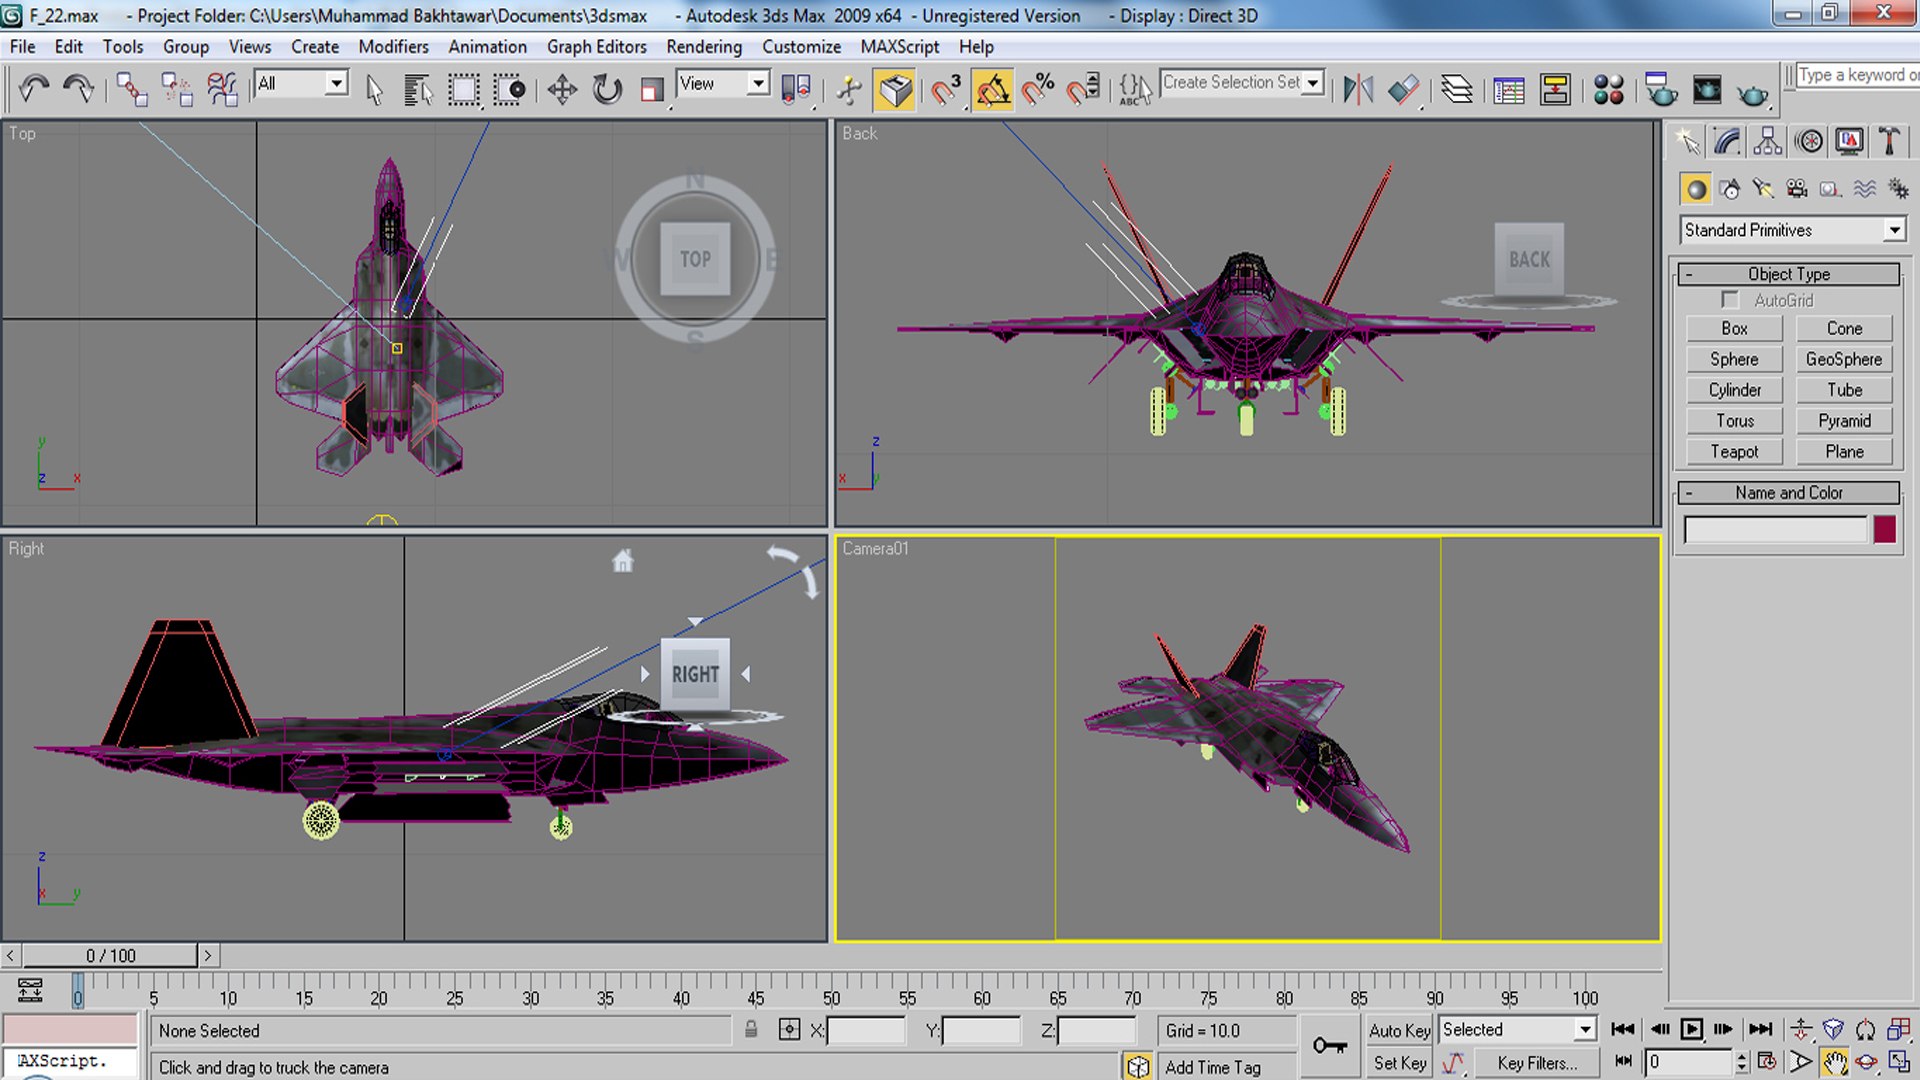Click the Redo arrow icon
This screenshot has width=1920, height=1080.
tap(79, 89)
